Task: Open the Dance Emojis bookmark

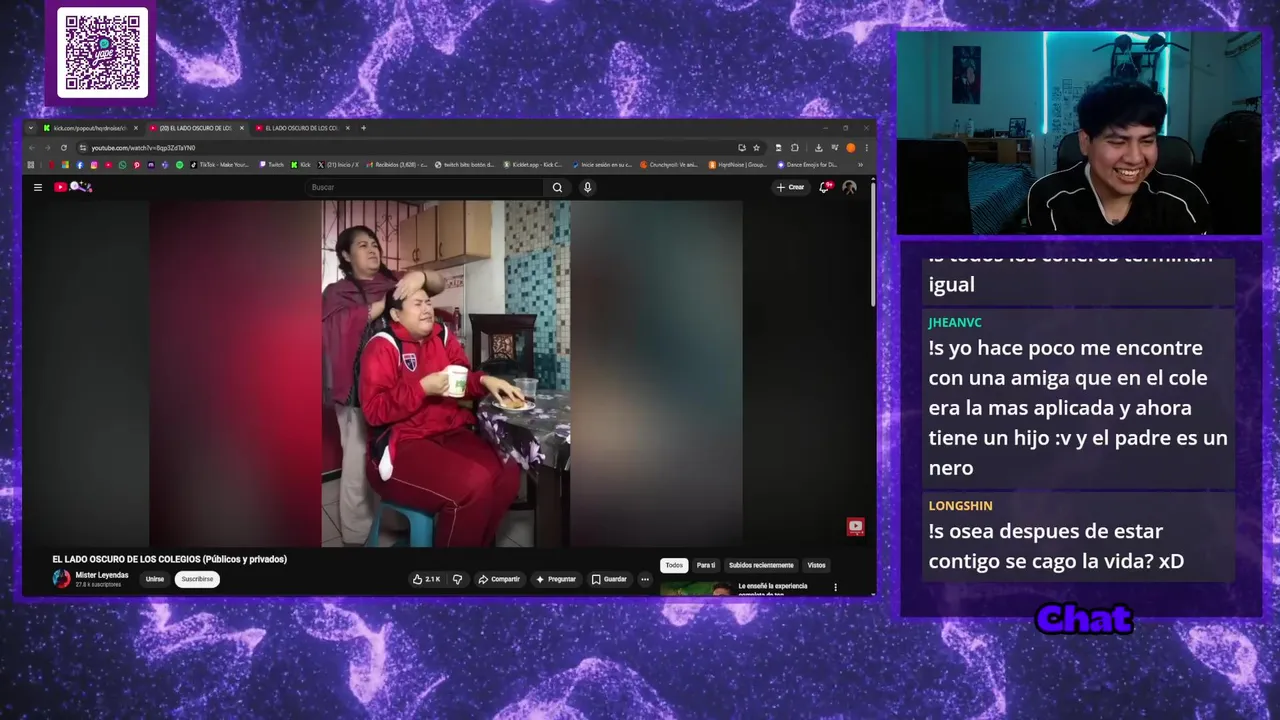Action: click(807, 165)
